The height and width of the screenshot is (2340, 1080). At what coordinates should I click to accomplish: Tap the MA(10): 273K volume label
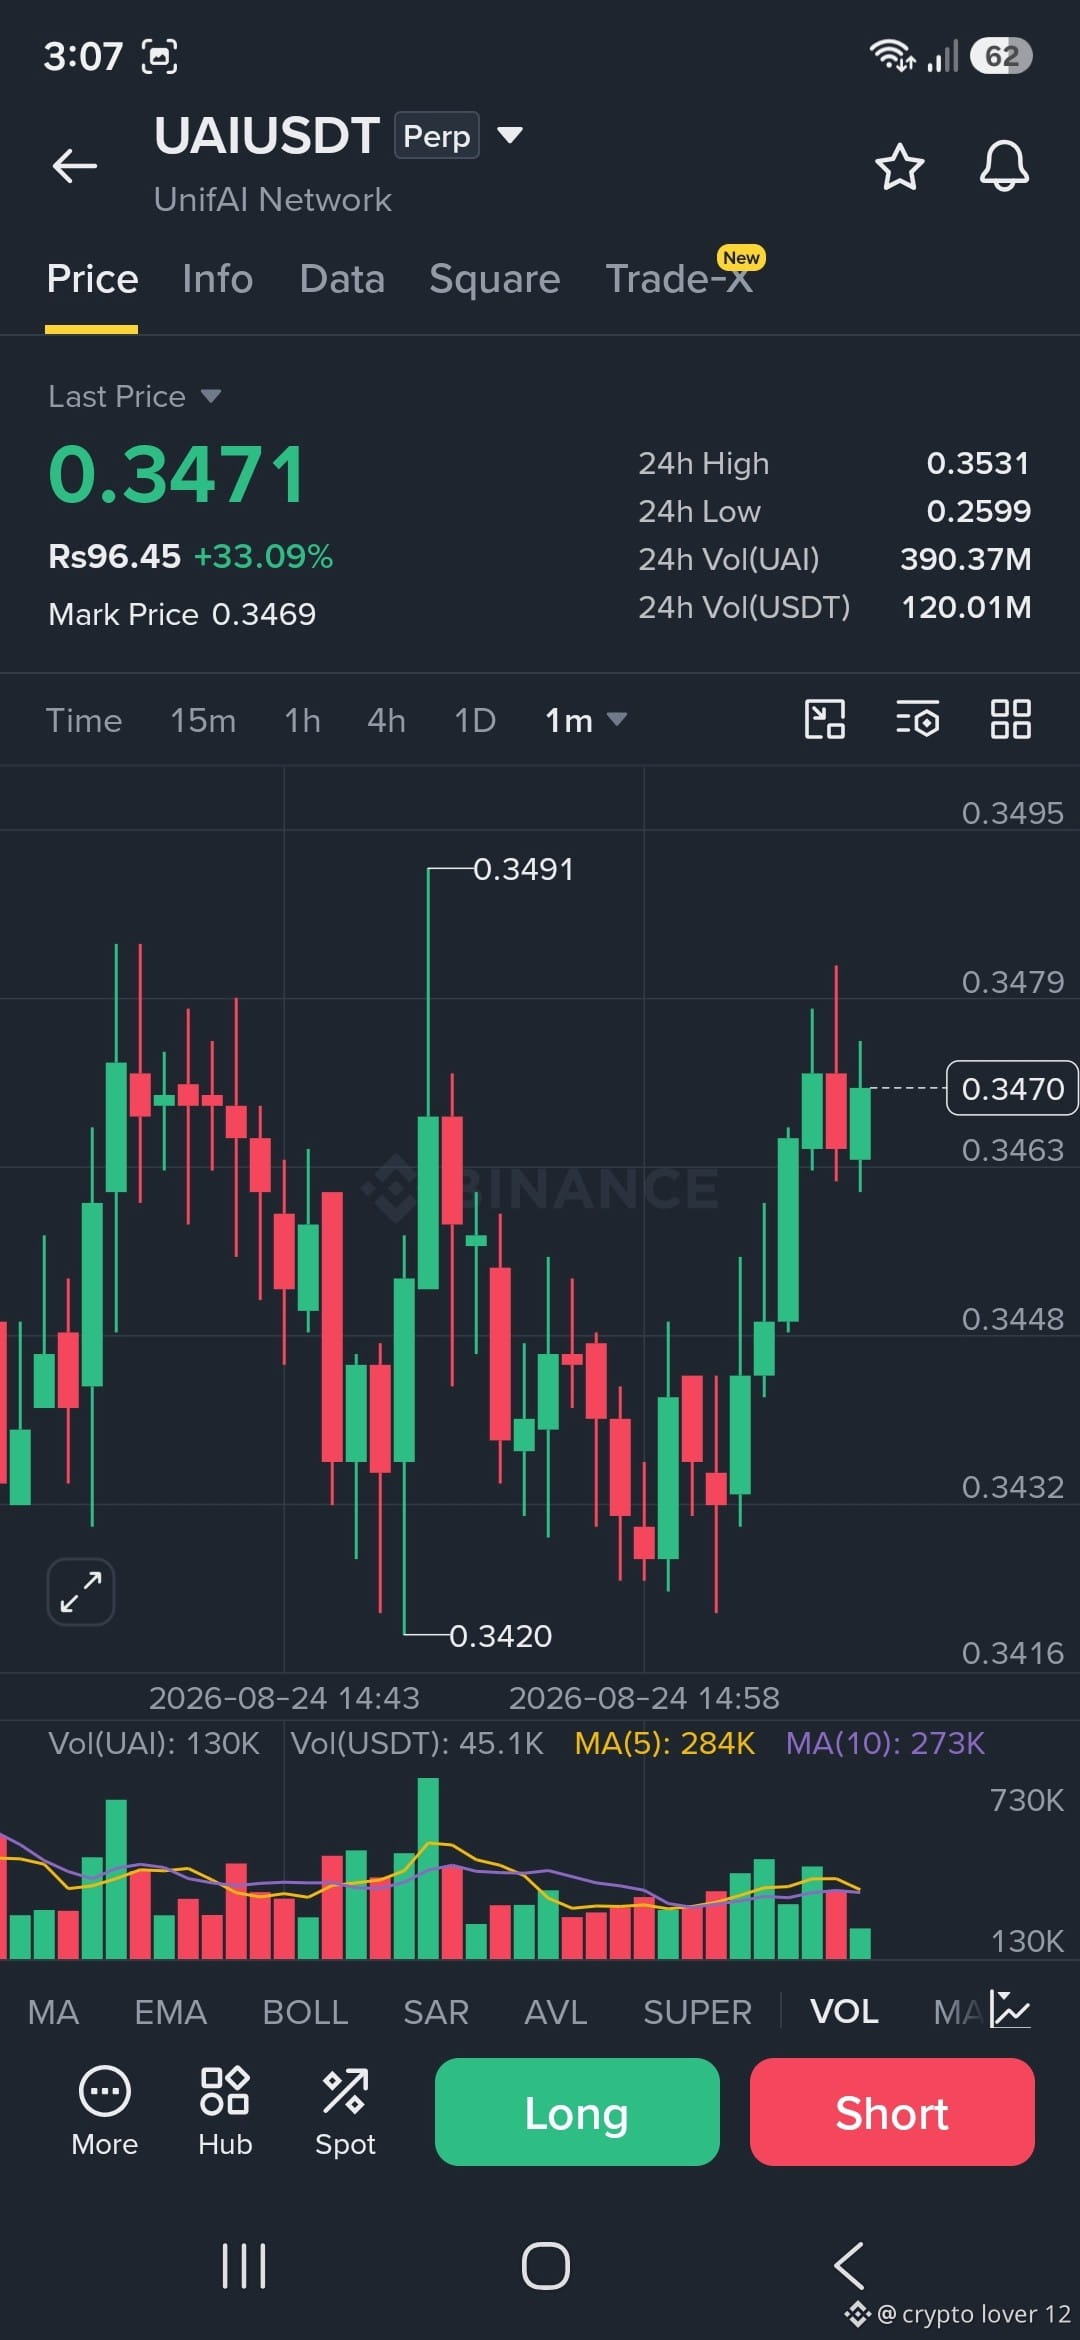click(885, 1743)
